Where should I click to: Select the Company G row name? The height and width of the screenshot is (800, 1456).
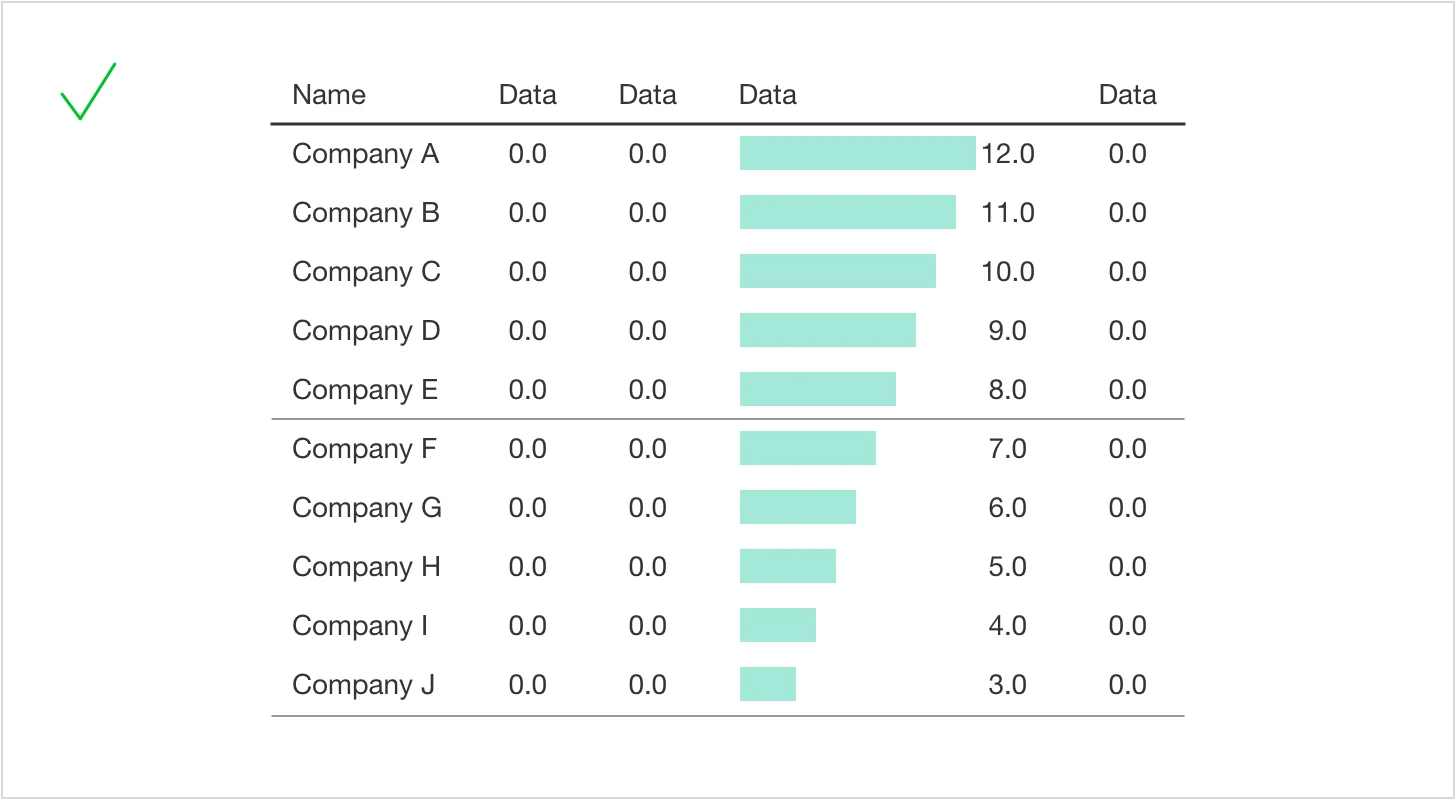coord(367,508)
